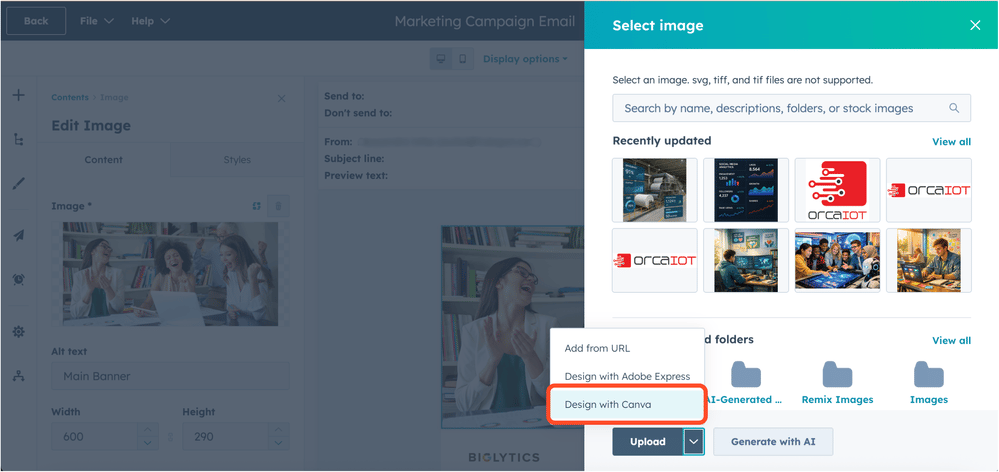Click the Subject line label
999x472 pixels.
(354, 159)
